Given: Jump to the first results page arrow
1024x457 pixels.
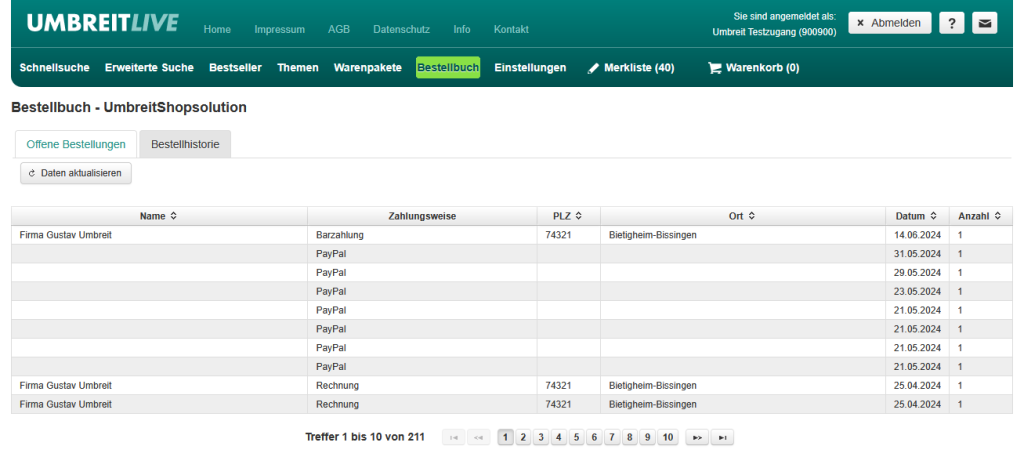Looking at the screenshot, I should (x=454, y=437).
